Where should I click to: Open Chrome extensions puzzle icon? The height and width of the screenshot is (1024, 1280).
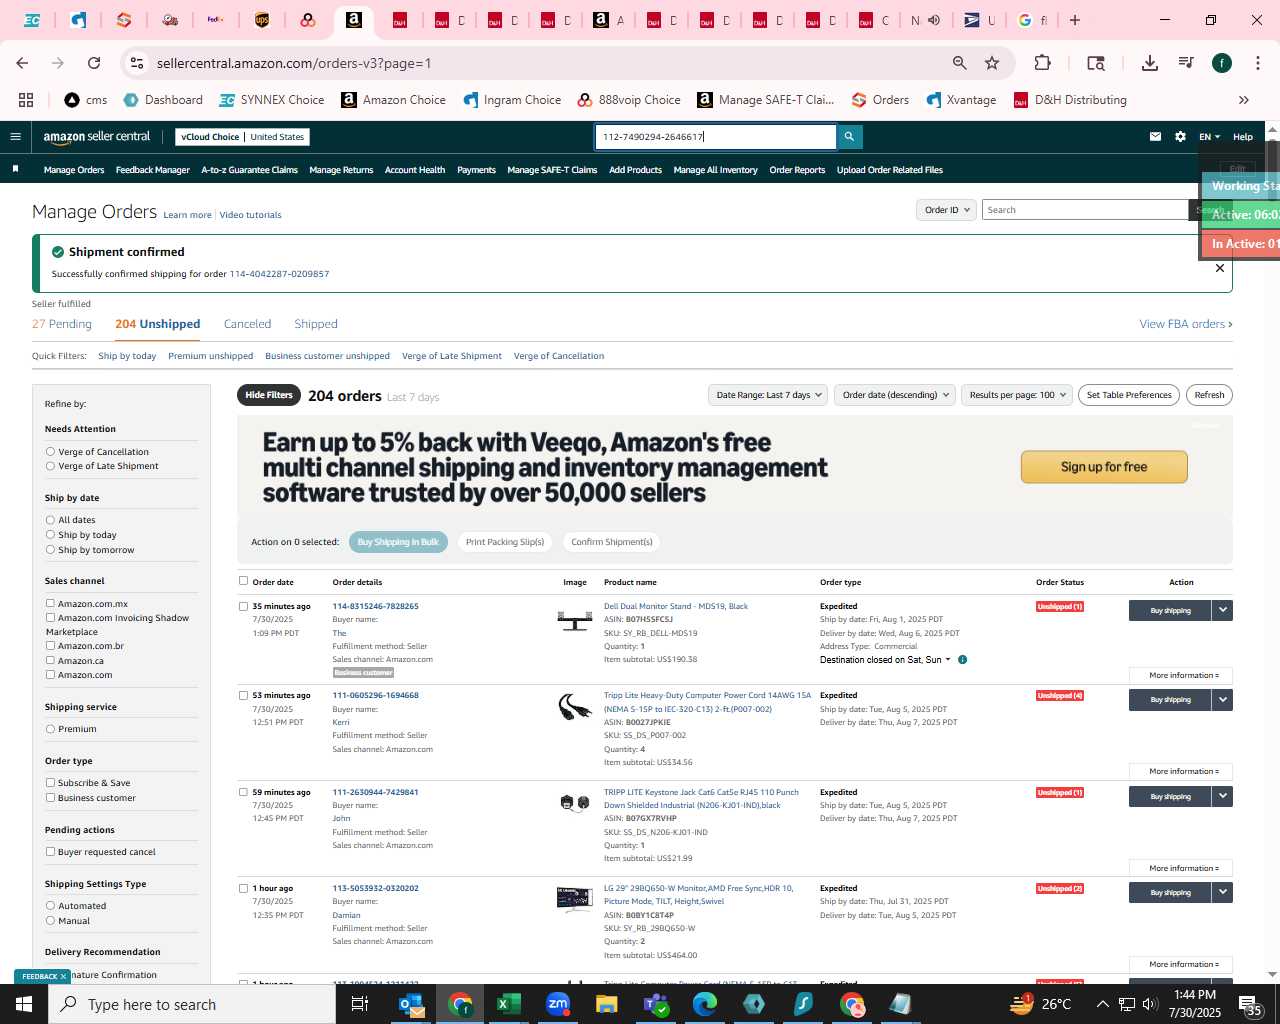(x=1042, y=63)
